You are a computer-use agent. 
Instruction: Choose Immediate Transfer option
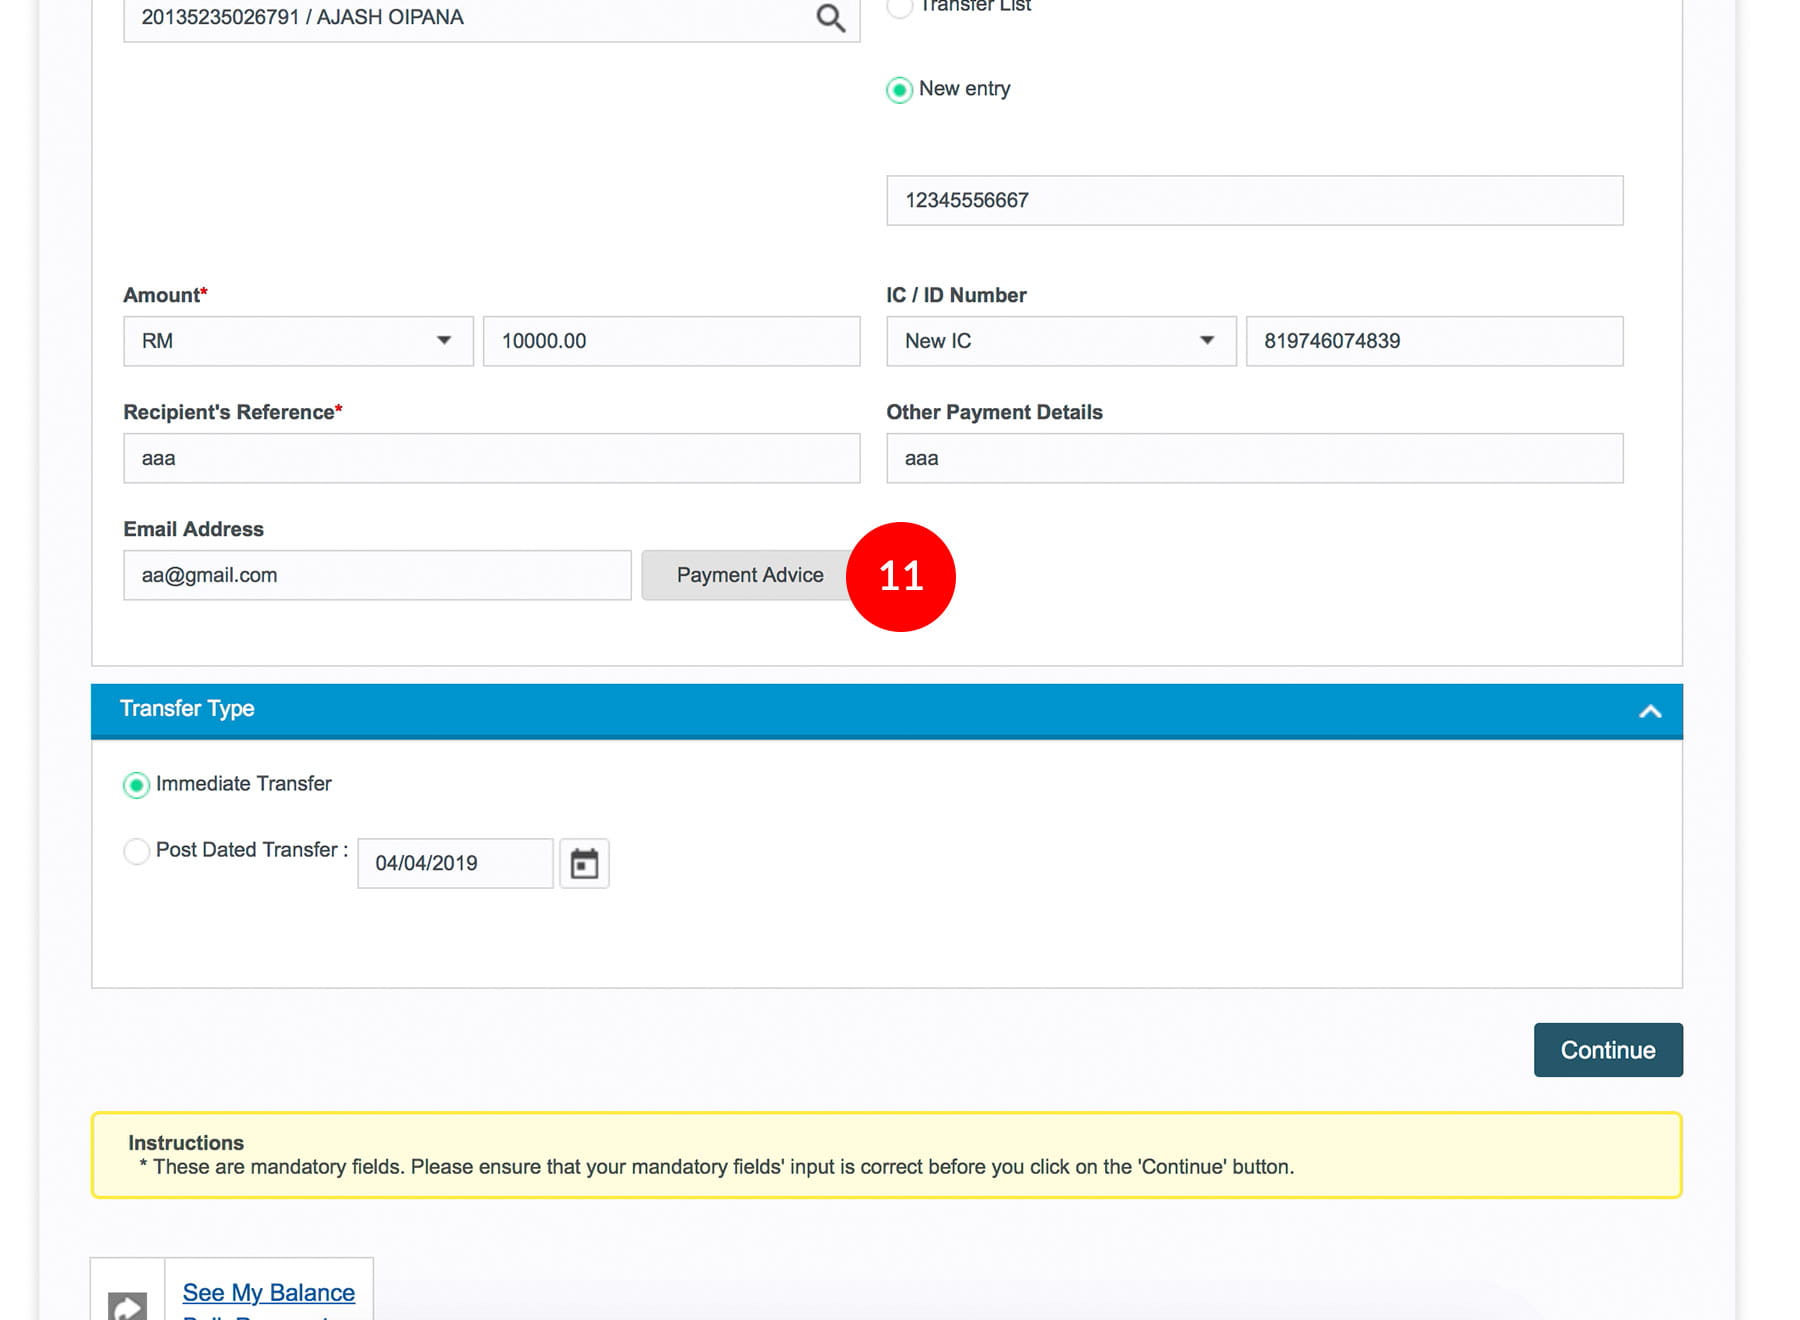click(137, 785)
